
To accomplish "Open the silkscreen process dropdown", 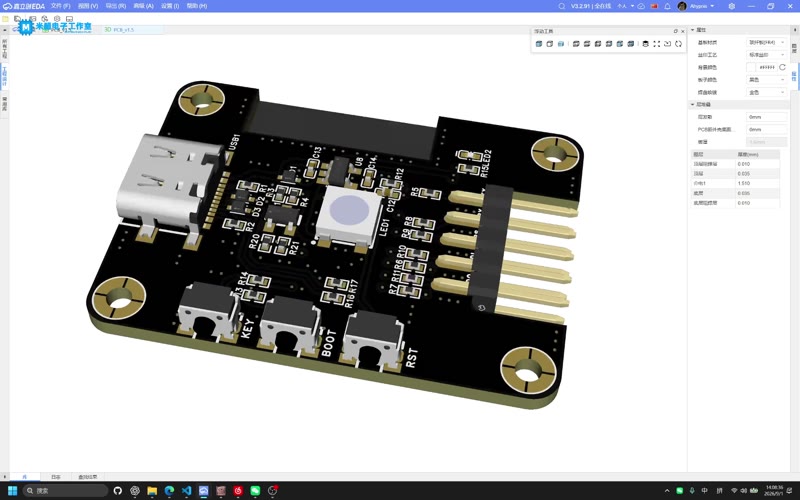I will coord(766,55).
